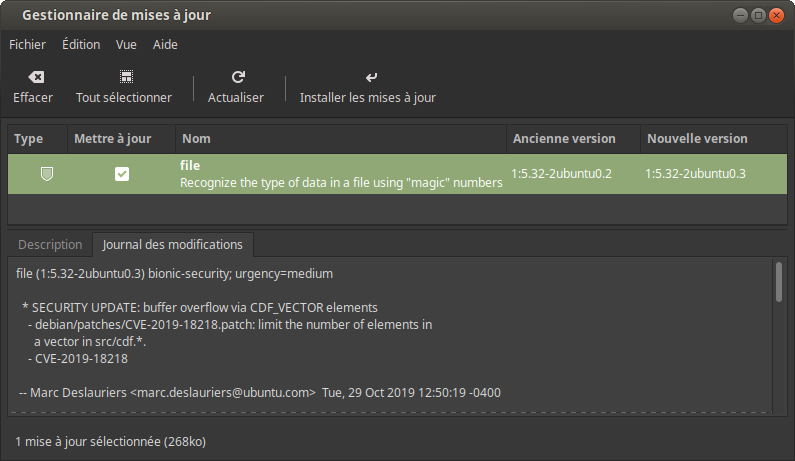Open the Édition menu

coord(81,45)
